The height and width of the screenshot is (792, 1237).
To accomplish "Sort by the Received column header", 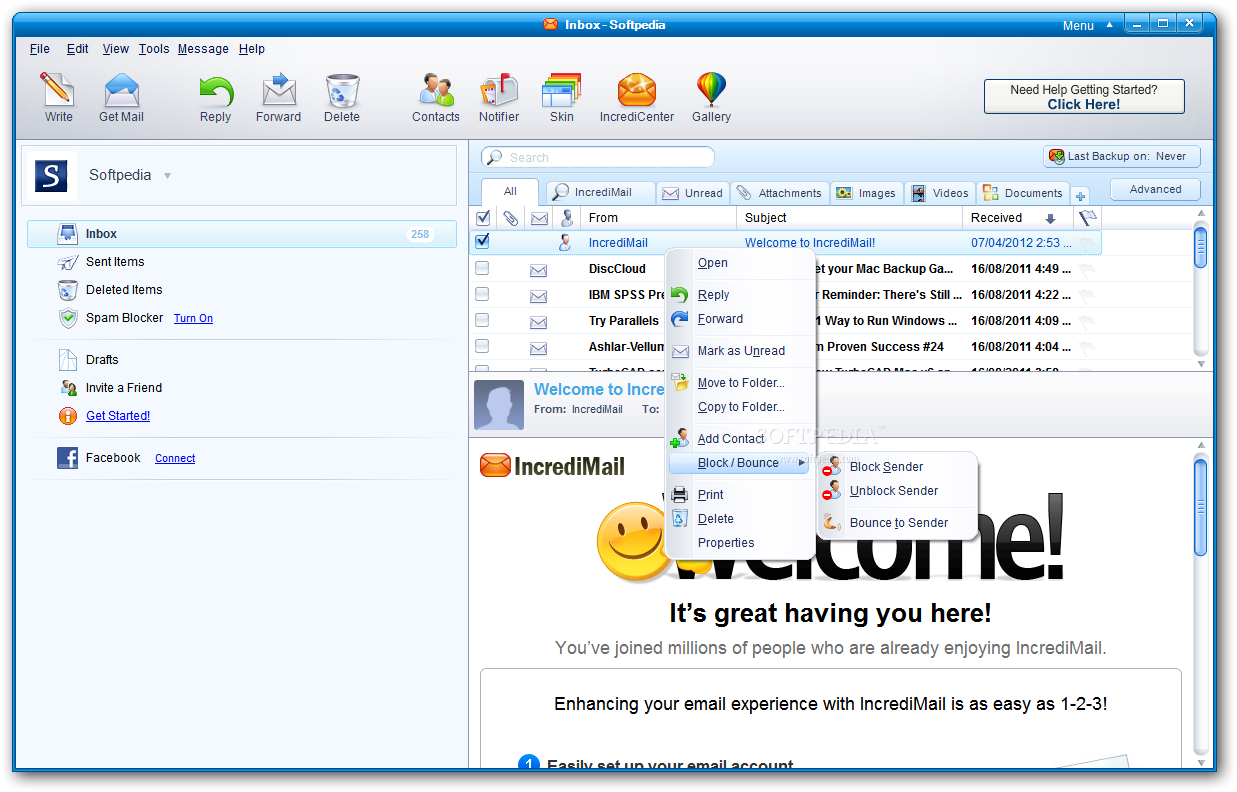I will pyautogui.click(x=1018, y=218).
